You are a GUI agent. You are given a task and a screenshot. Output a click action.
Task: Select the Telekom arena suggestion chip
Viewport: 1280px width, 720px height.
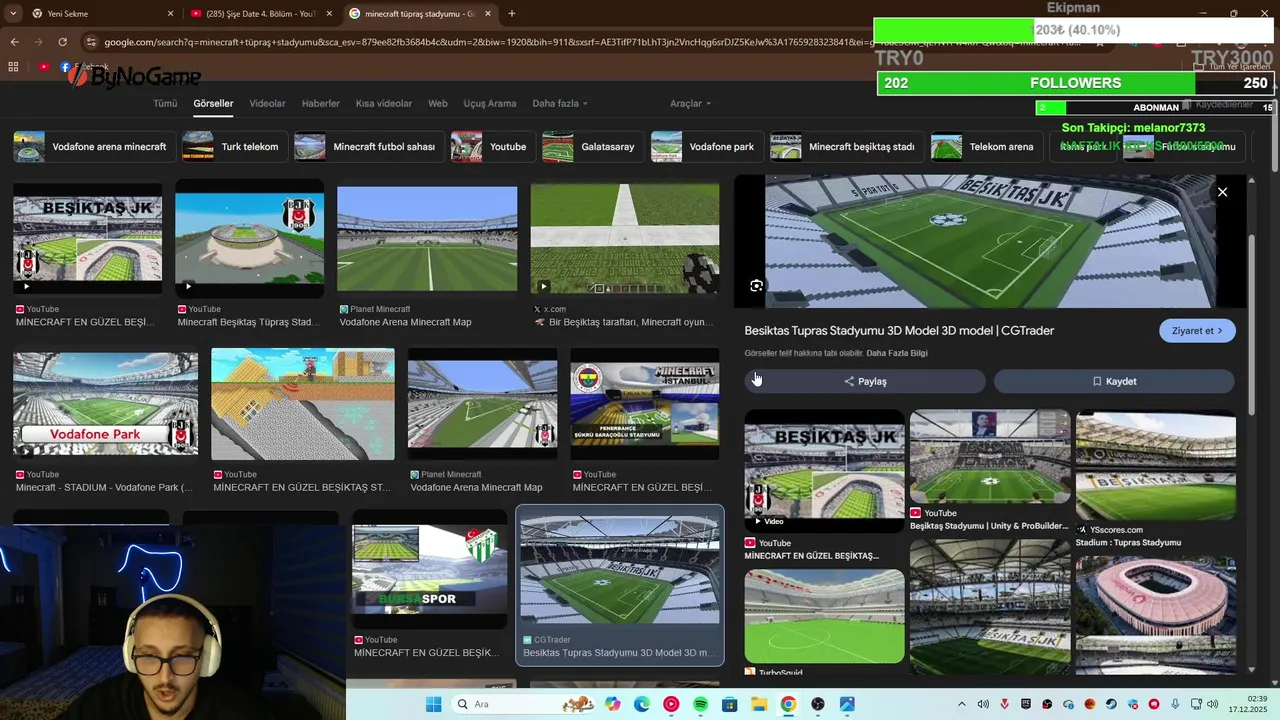(987, 147)
